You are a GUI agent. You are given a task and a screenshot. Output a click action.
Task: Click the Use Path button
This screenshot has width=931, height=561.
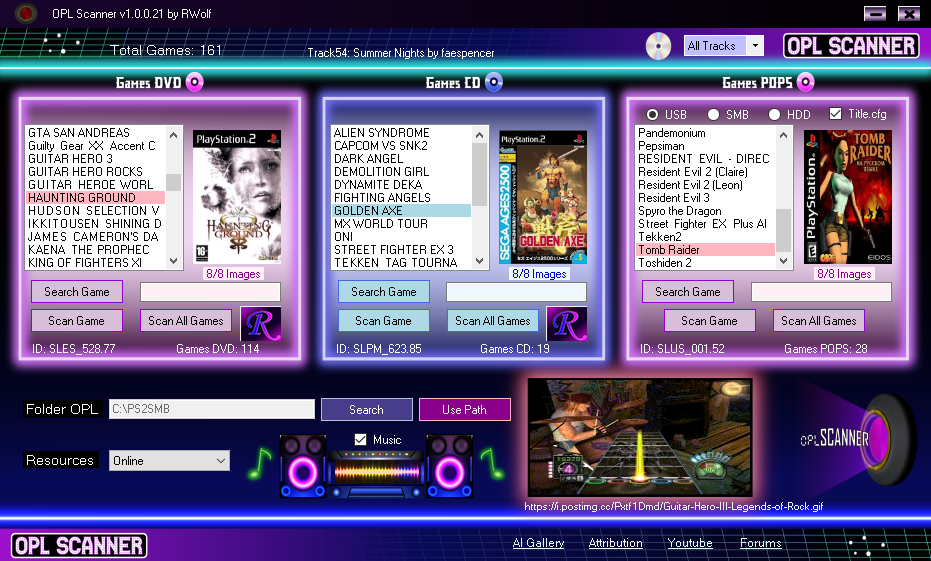tap(464, 410)
